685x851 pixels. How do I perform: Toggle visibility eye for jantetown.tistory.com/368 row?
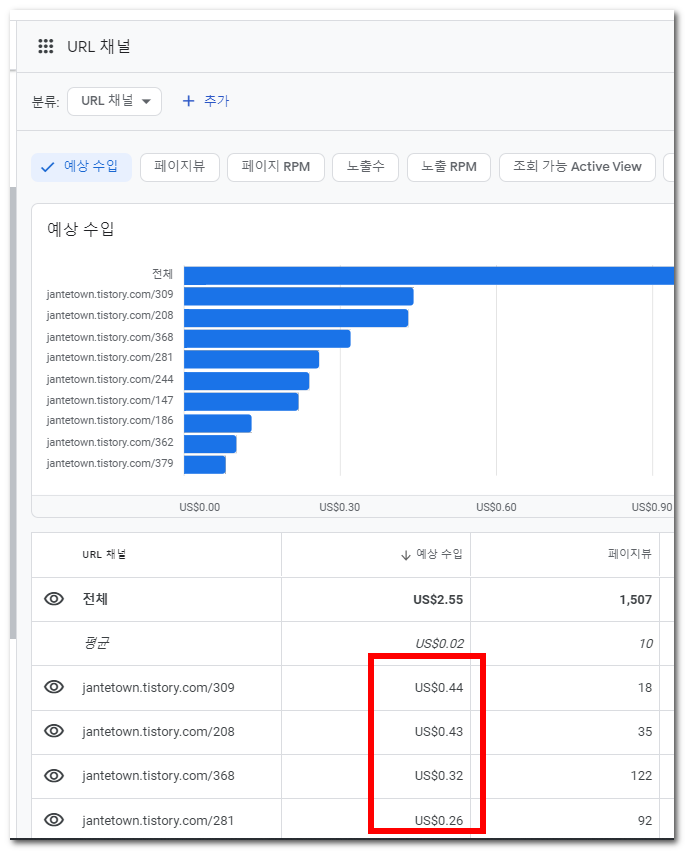pyautogui.click(x=54, y=776)
